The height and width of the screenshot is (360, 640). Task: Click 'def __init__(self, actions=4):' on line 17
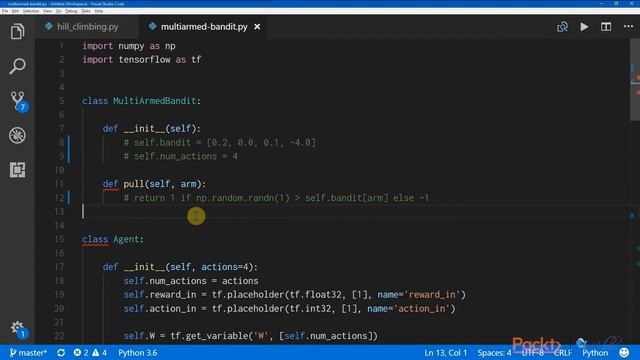coord(180,267)
